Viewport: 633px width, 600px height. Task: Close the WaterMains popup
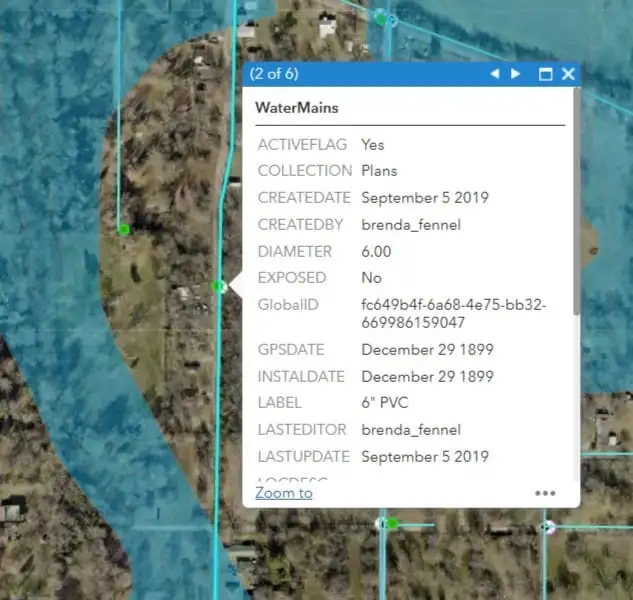pyautogui.click(x=568, y=74)
